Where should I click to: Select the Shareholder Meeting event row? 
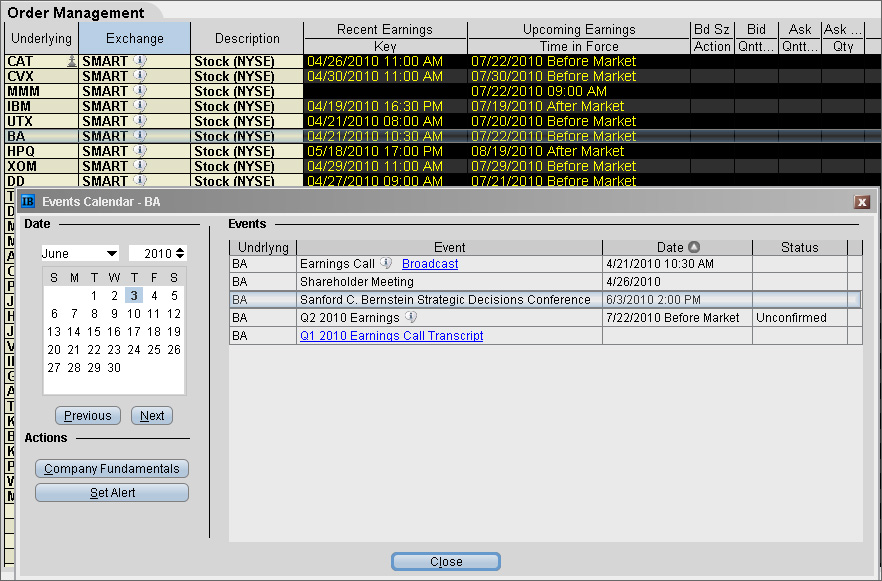[x=546, y=282]
